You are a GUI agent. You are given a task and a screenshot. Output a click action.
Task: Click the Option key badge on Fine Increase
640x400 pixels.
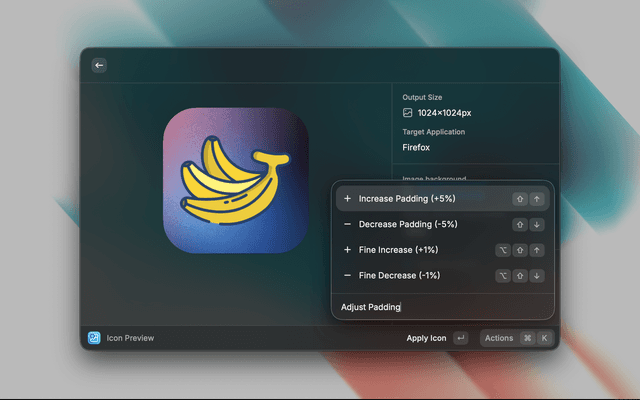click(x=503, y=250)
